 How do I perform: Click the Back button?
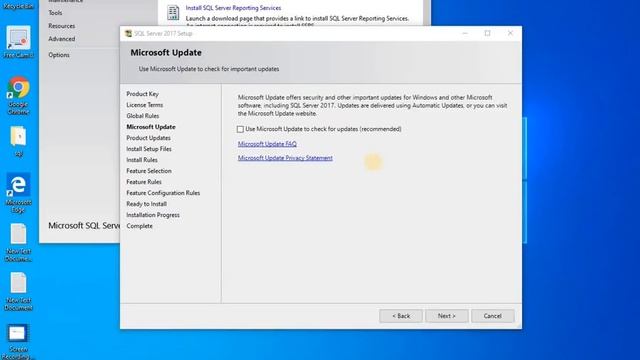click(x=401, y=316)
